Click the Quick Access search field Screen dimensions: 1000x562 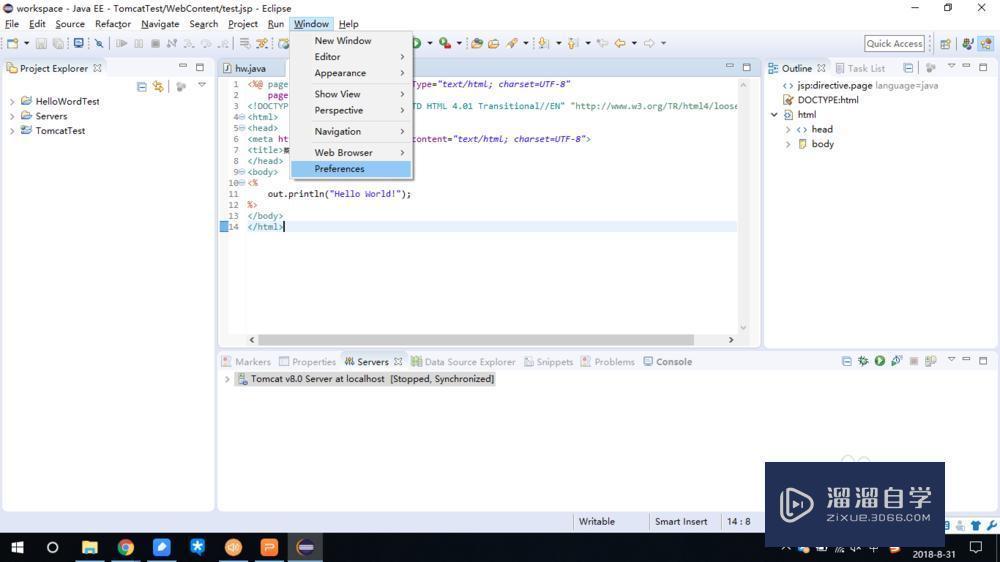click(894, 43)
